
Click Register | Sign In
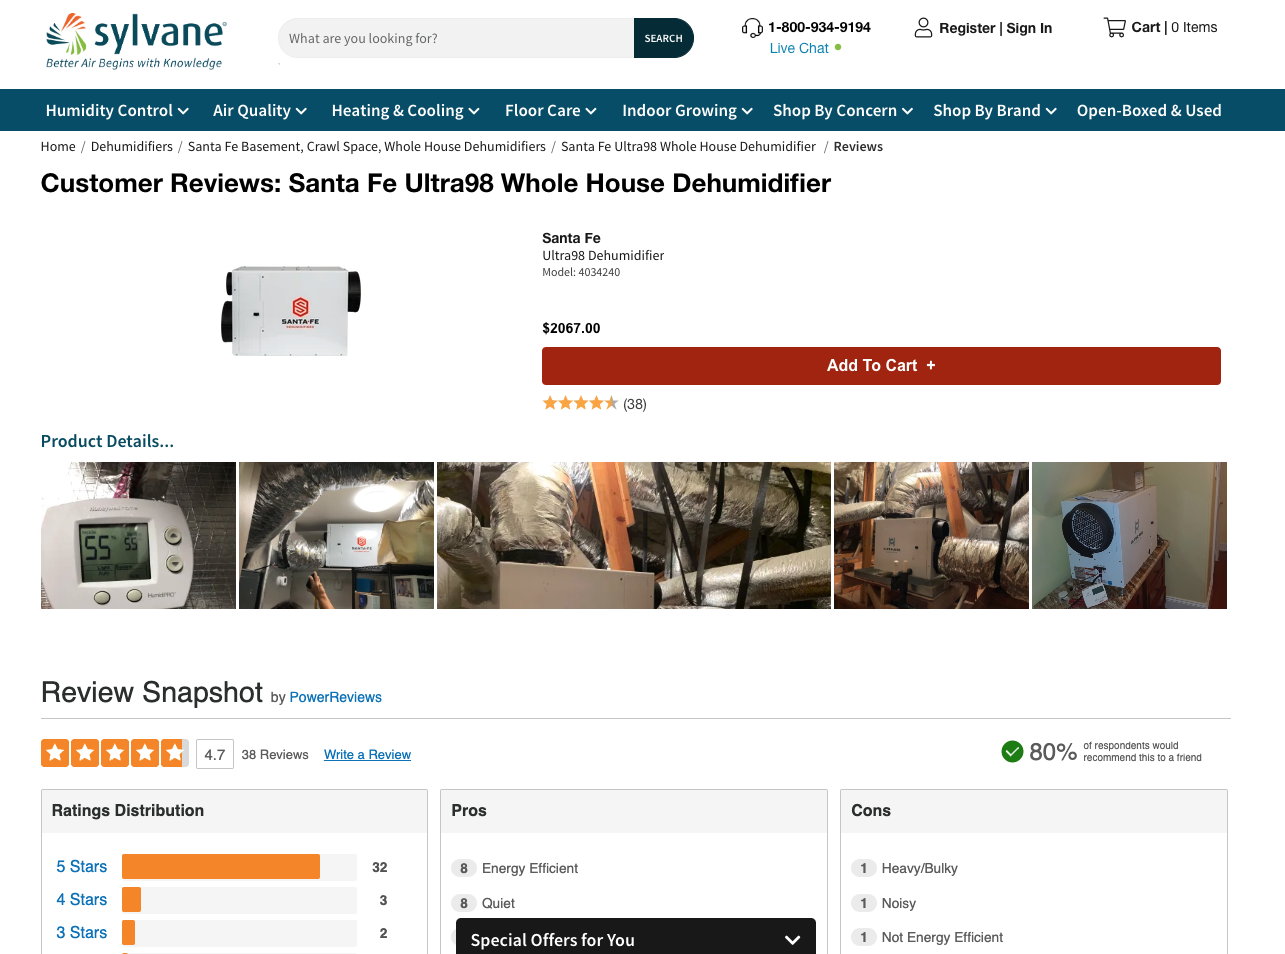[995, 28]
